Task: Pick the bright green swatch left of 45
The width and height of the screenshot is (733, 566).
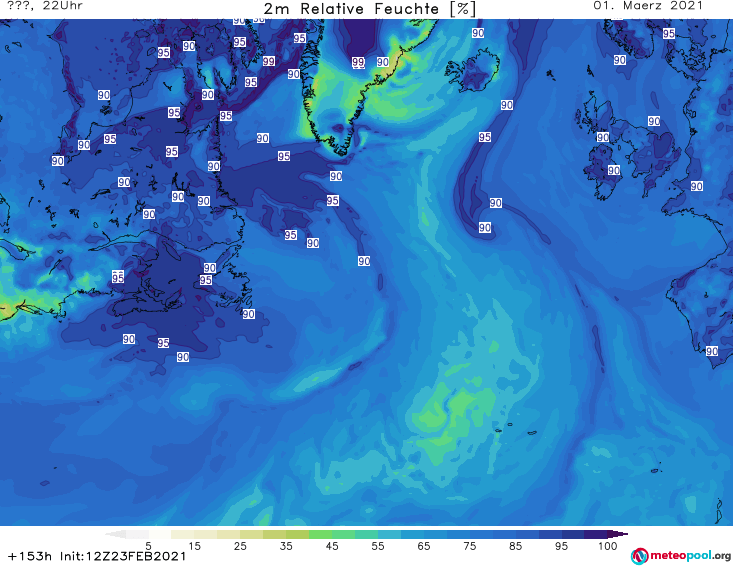Action: point(320,534)
